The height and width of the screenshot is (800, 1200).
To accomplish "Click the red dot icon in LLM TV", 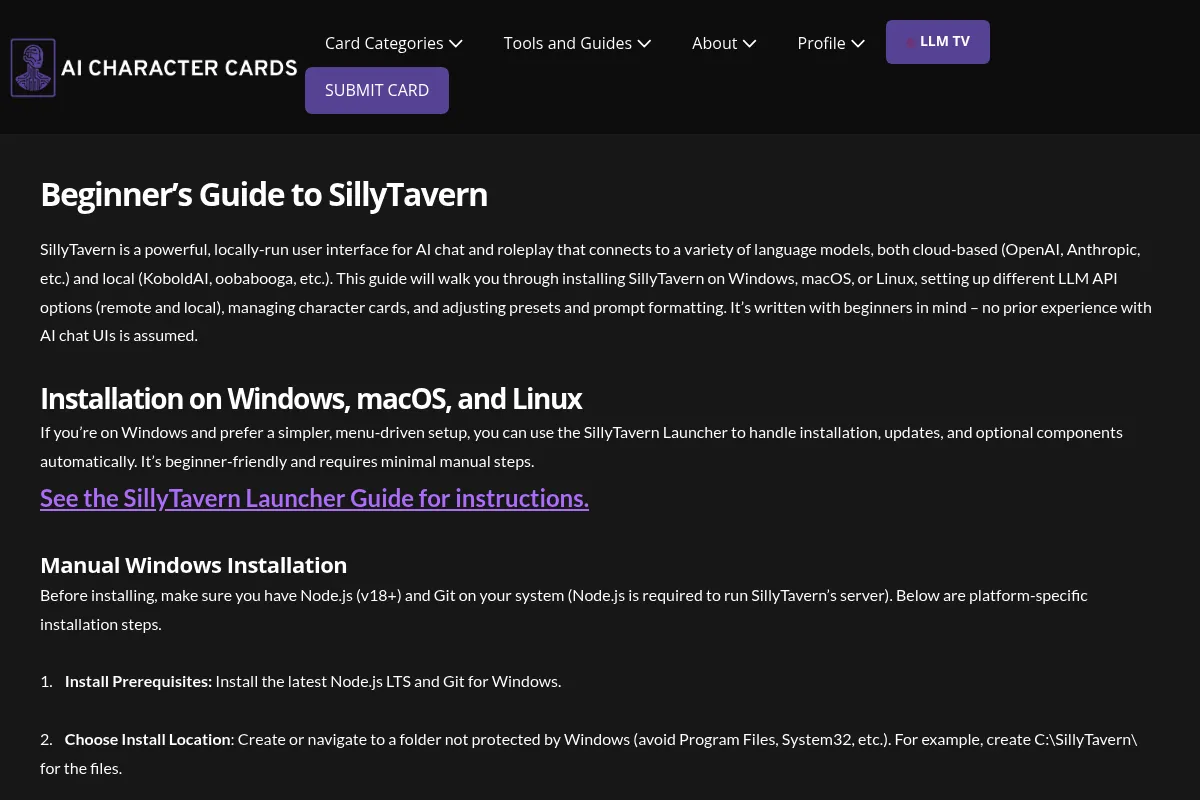I will [910, 42].
